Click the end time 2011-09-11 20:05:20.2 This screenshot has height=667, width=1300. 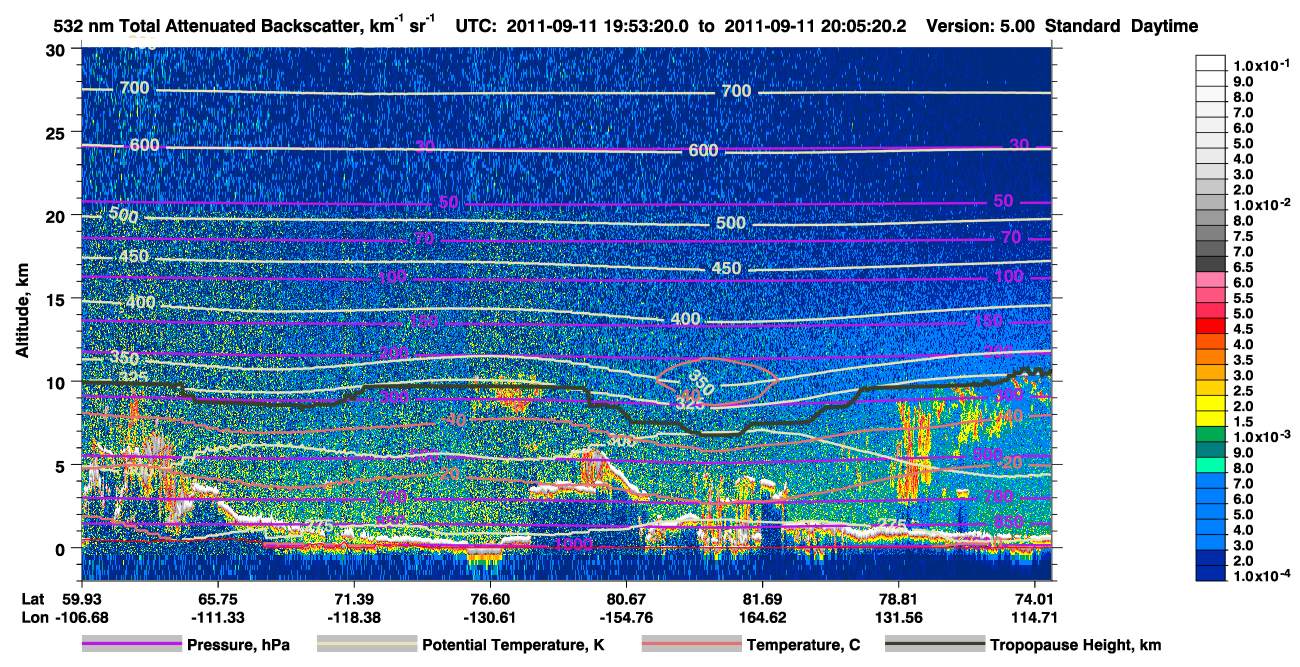(x=816, y=26)
